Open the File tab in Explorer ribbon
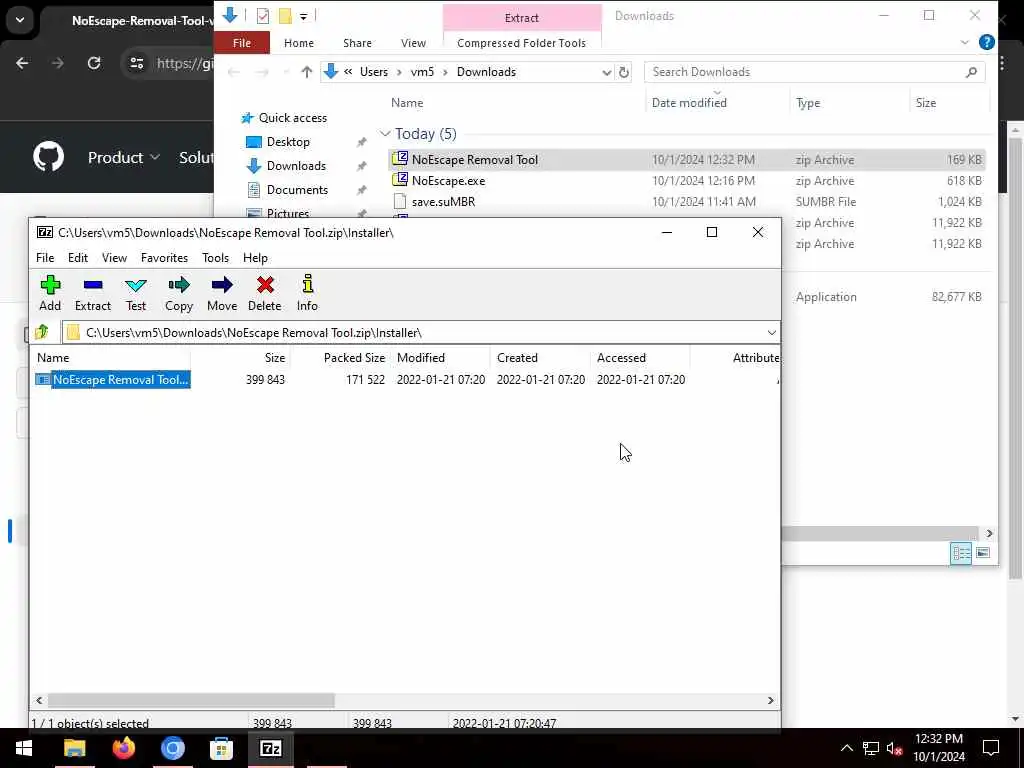Viewport: 1024px width, 768px height. pyautogui.click(x=242, y=43)
